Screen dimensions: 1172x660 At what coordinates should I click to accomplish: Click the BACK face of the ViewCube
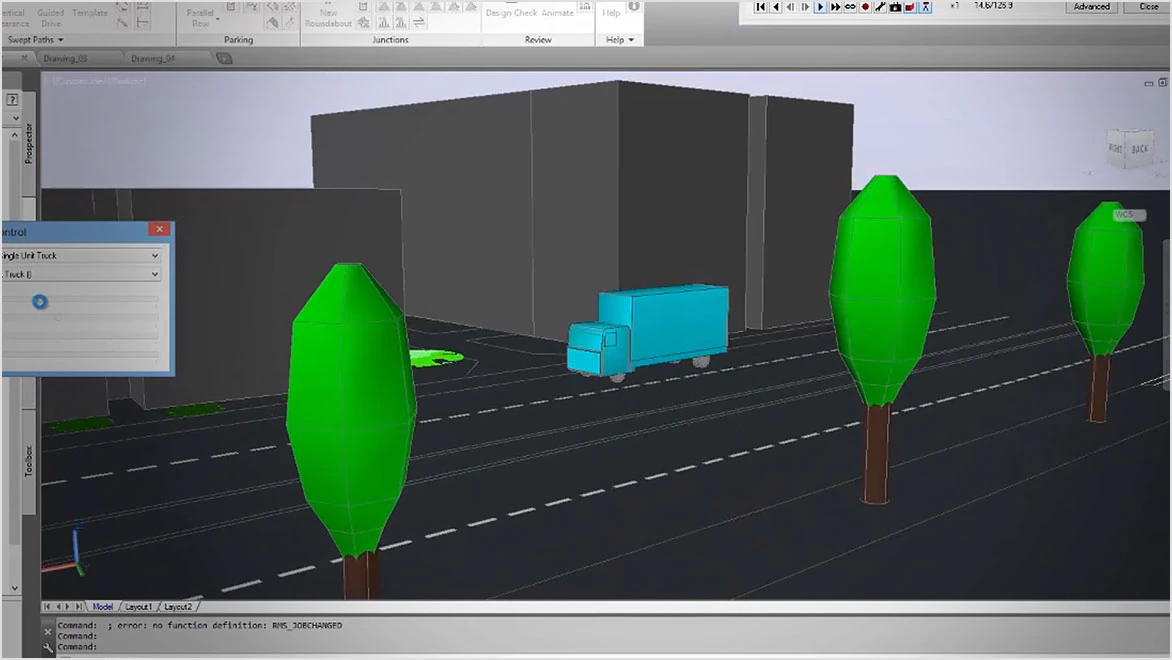[x=1139, y=149]
